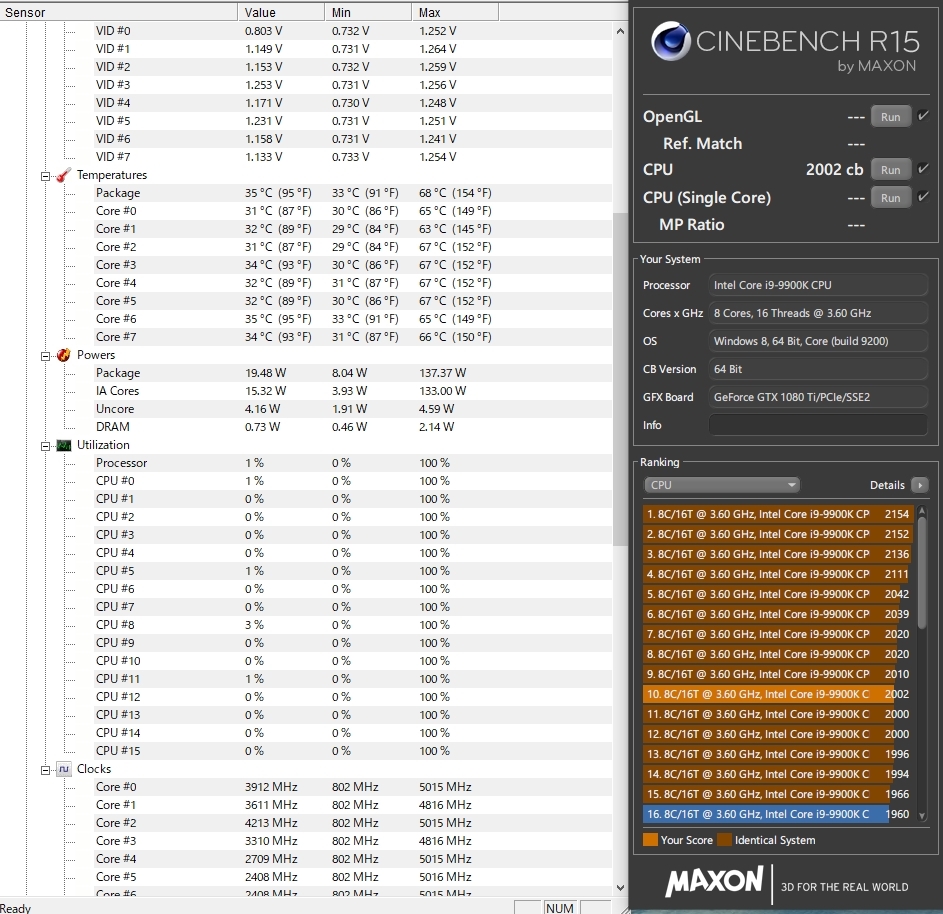Select ranking entry 1 with score 2154
Screen dimensions: 943x914
pyautogui.click(x=778, y=514)
